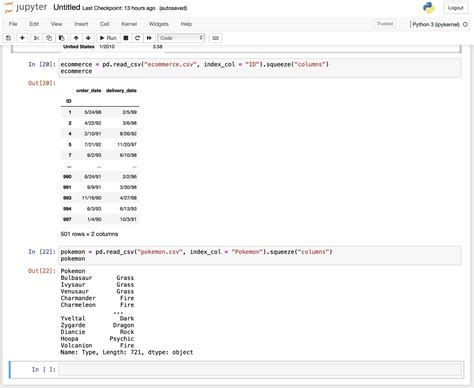Open the Cell menu
The width and height of the screenshot is (474, 388).
(105, 24)
